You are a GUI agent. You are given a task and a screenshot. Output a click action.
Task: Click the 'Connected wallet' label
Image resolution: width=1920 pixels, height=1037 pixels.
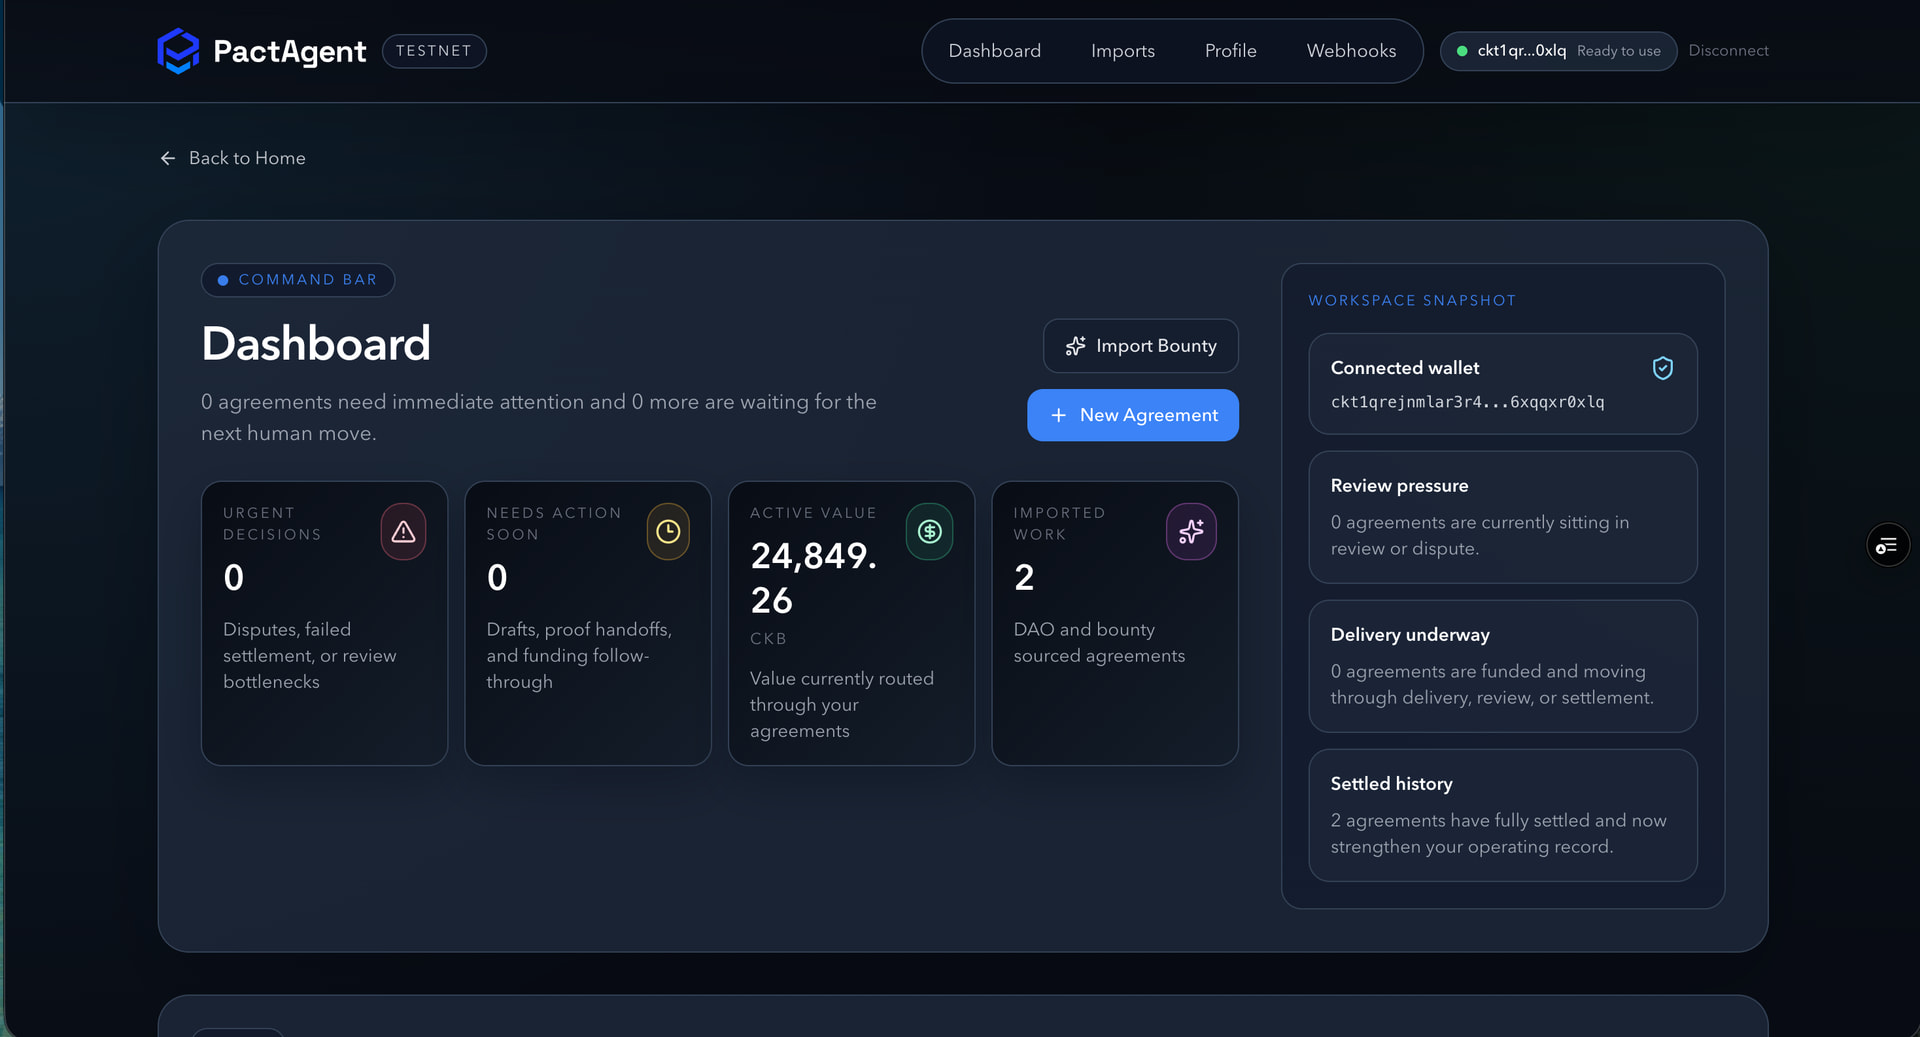[1405, 368]
